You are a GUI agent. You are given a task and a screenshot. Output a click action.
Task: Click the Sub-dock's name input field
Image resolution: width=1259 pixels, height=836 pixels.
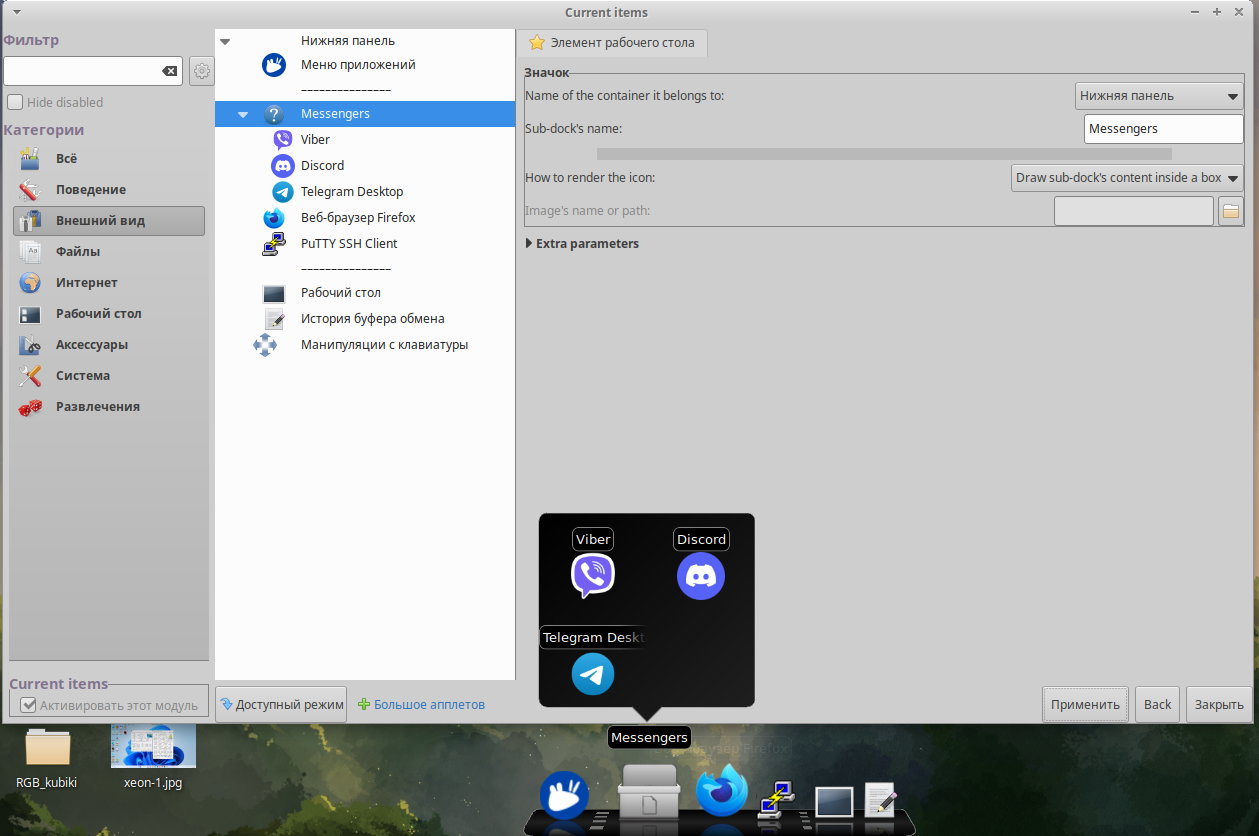(x=1164, y=129)
